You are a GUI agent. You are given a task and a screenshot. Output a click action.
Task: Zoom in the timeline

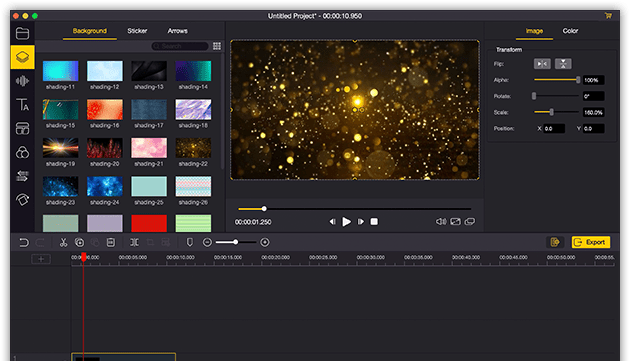click(x=265, y=242)
